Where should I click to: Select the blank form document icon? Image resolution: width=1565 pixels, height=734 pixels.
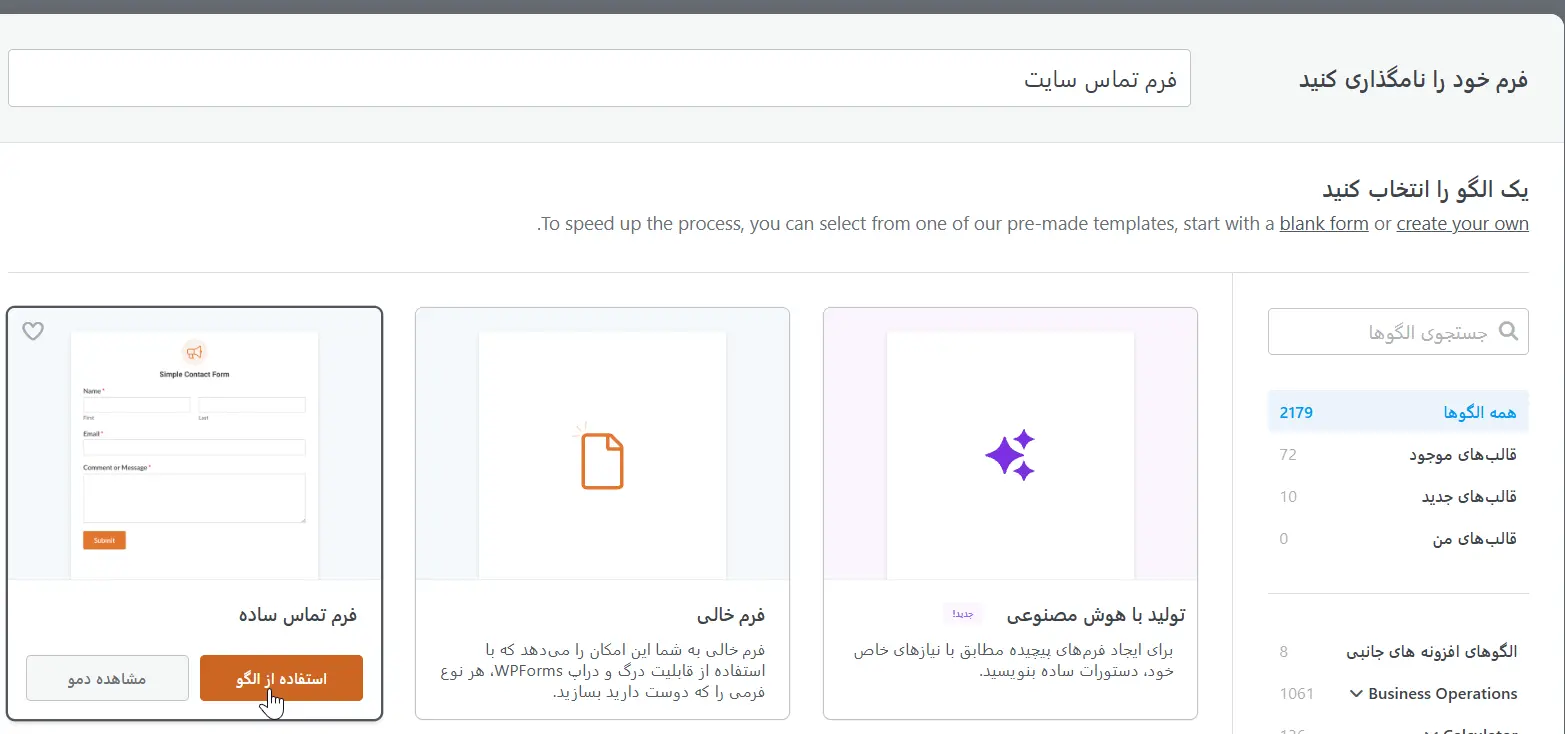pyautogui.click(x=601, y=459)
